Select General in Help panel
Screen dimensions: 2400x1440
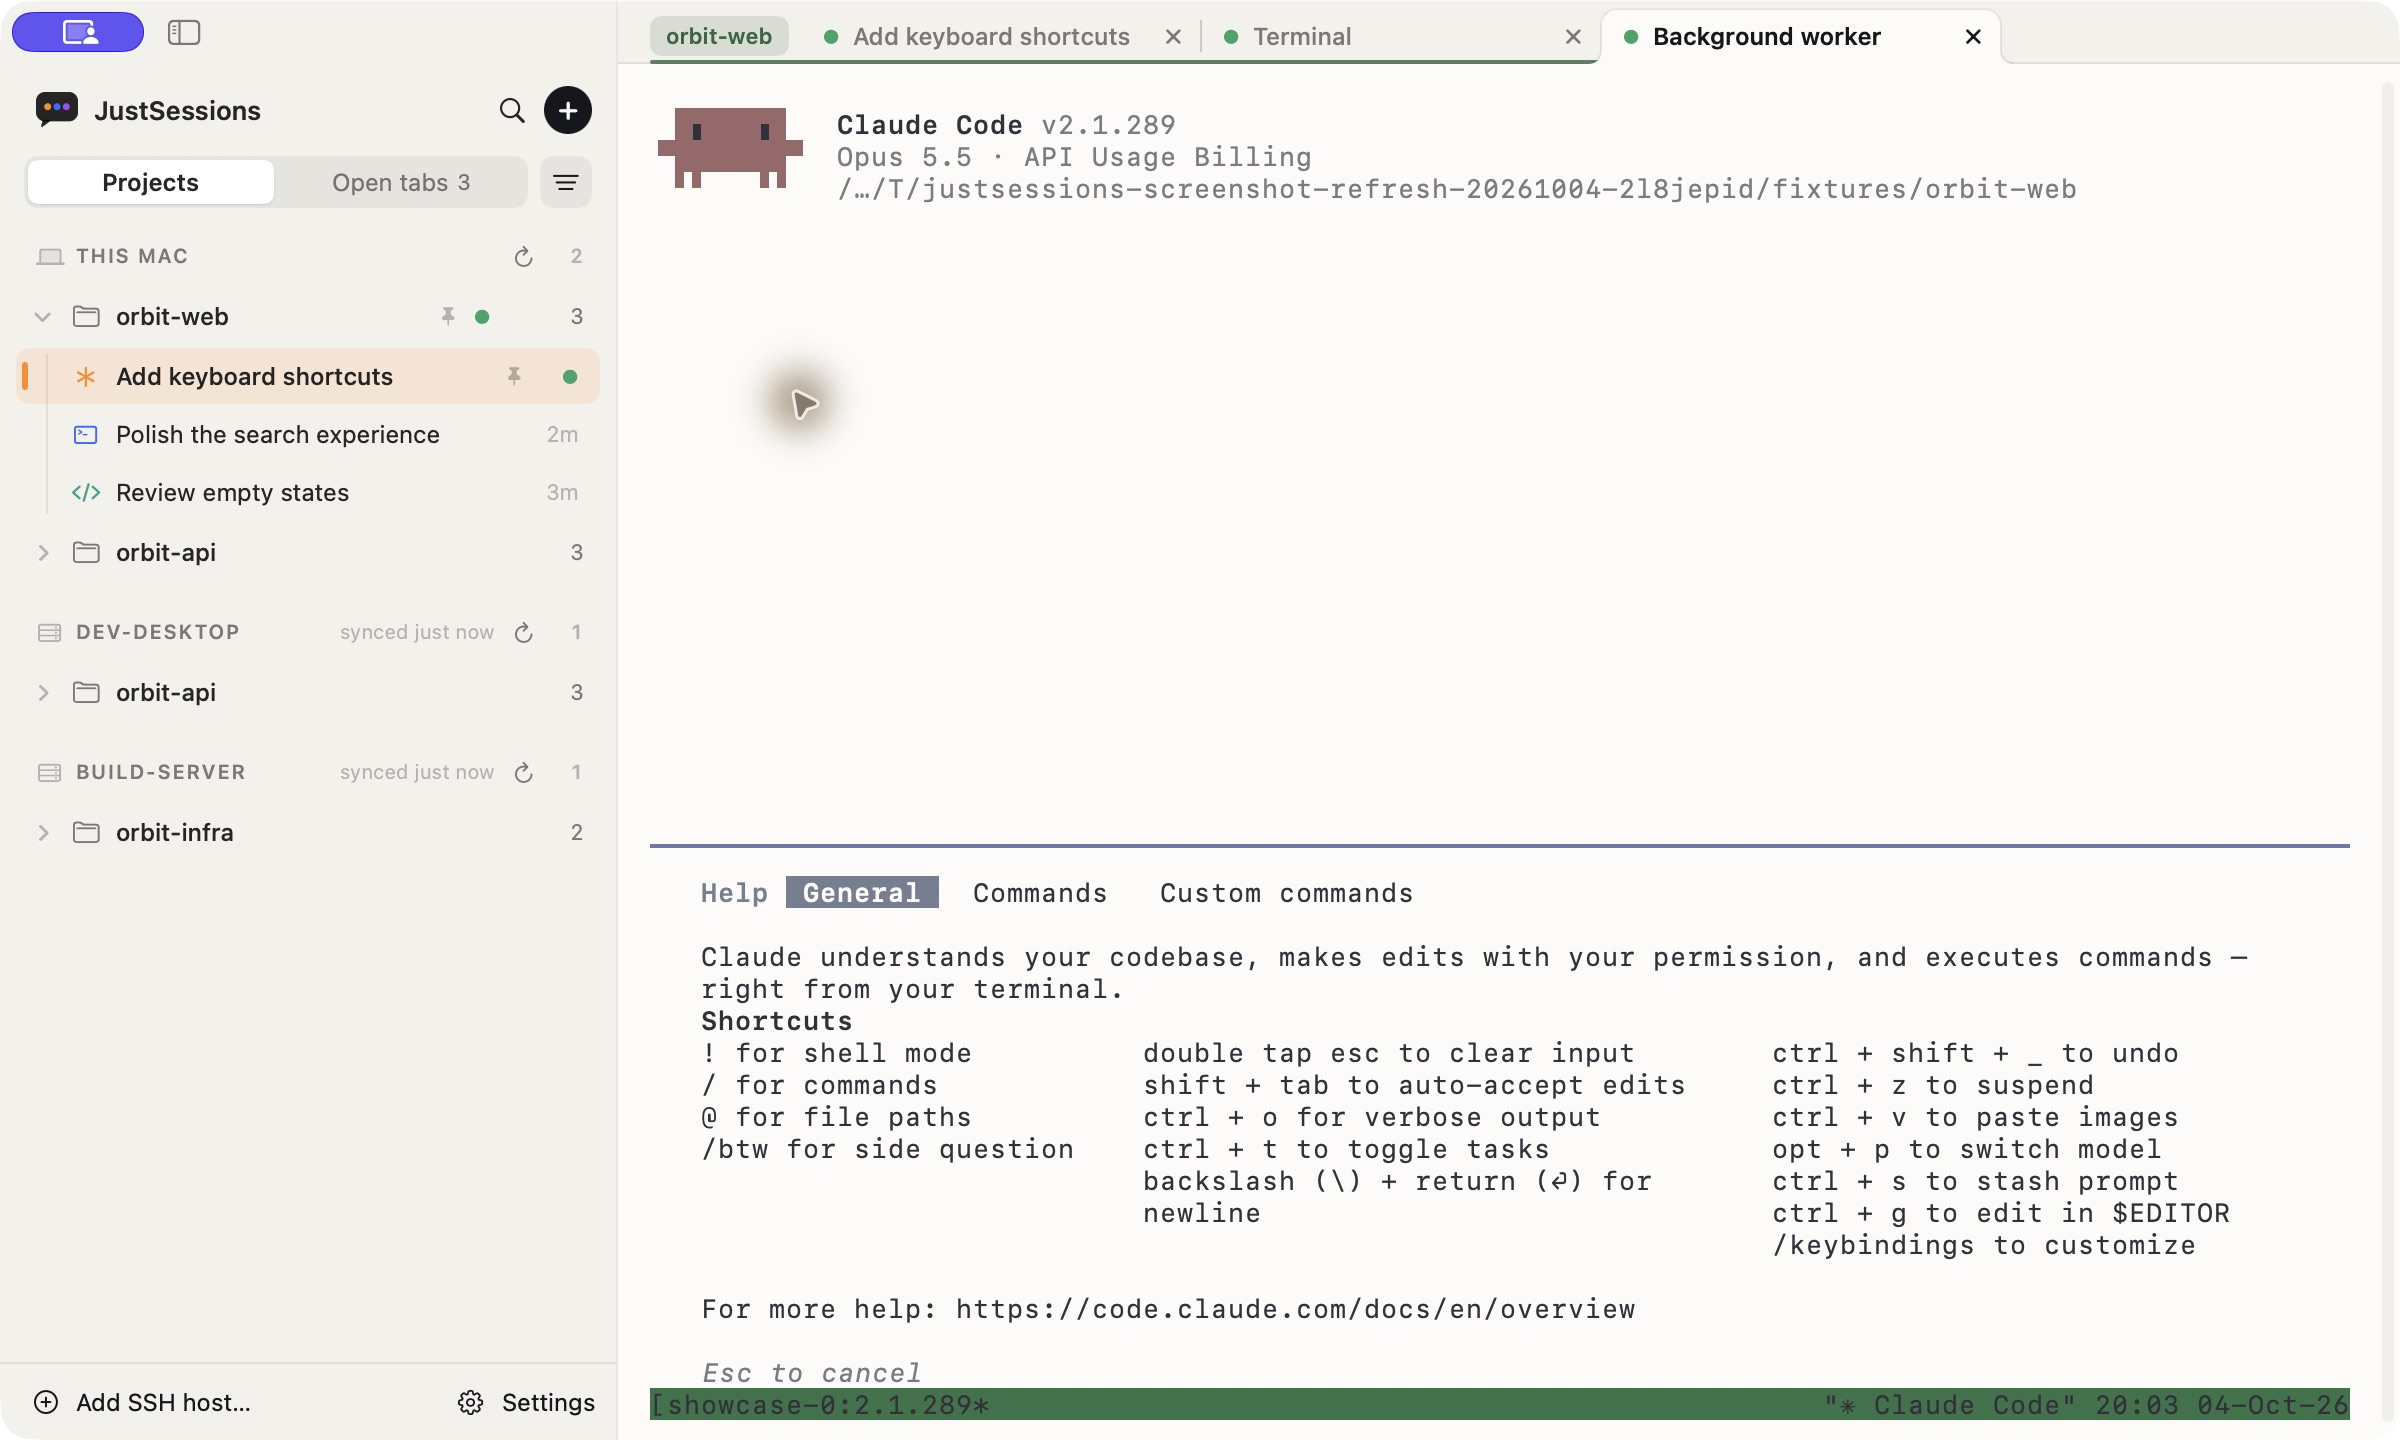[862, 892]
